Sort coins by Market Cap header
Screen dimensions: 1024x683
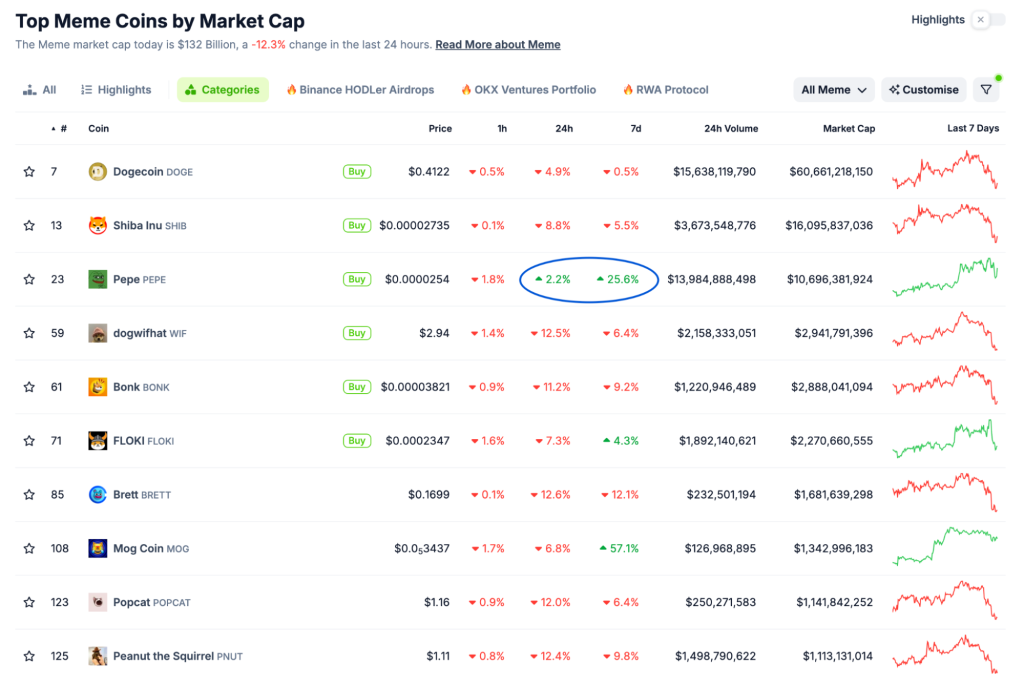(849, 129)
